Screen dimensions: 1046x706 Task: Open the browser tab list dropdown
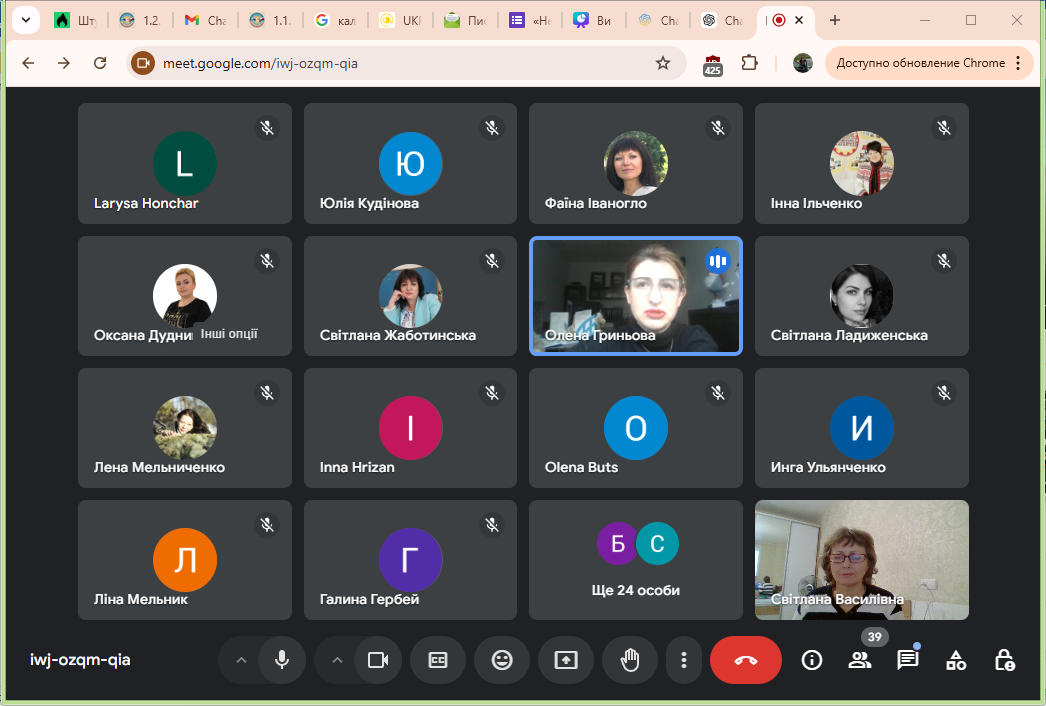click(x=26, y=20)
